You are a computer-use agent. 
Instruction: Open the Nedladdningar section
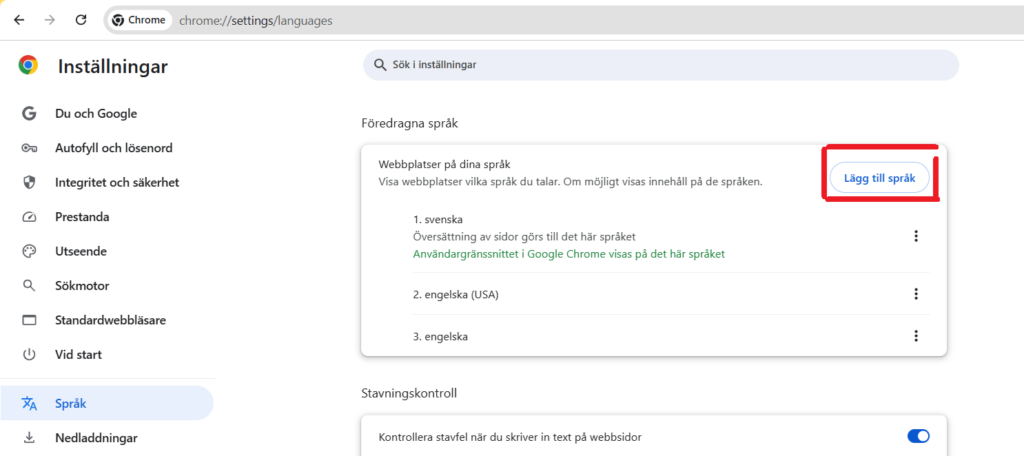[x=96, y=438]
